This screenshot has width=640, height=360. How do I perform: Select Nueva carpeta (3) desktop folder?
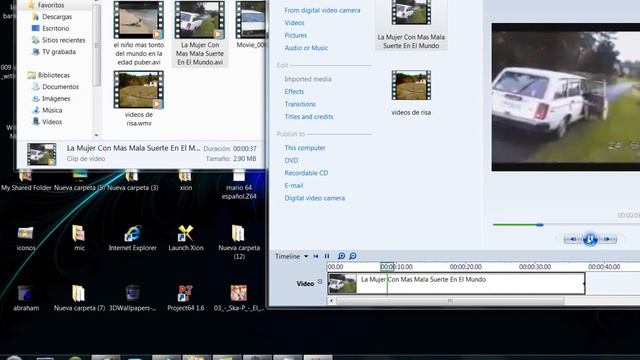tap(132, 181)
